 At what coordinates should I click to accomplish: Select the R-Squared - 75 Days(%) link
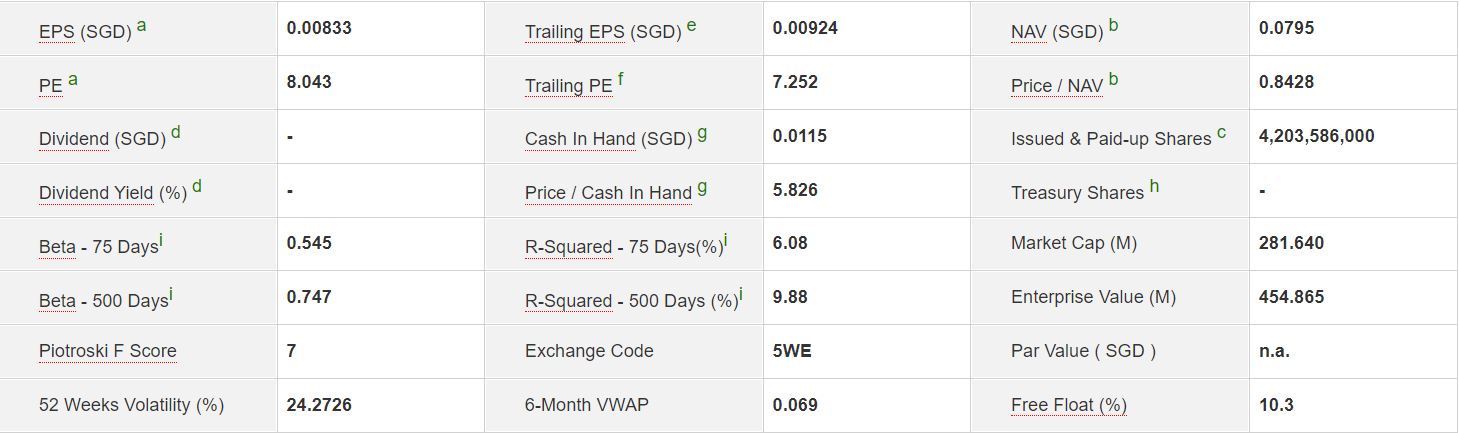tap(623, 247)
